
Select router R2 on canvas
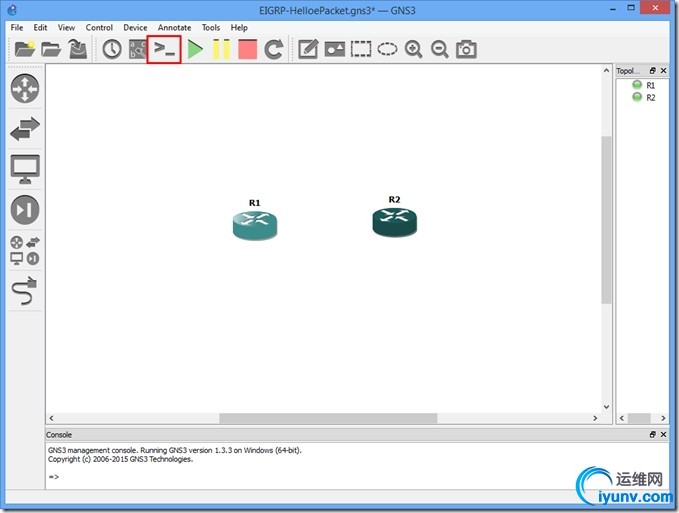394,222
